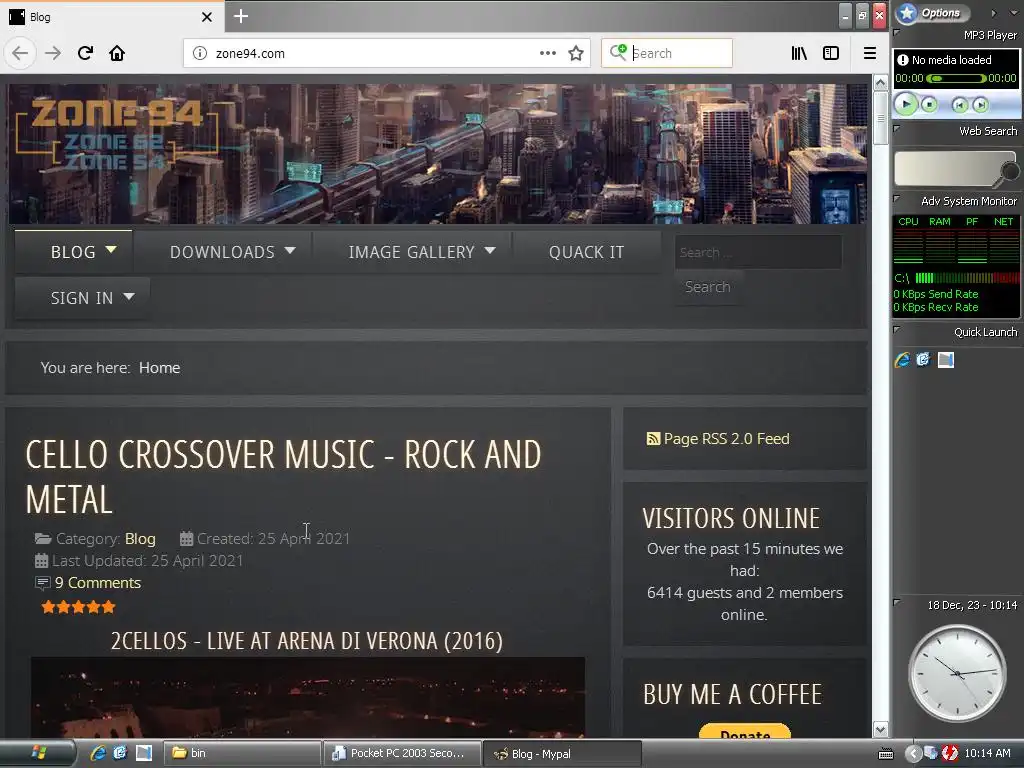Click the website search text box
The image size is (1024, 768).
point(758,252)
